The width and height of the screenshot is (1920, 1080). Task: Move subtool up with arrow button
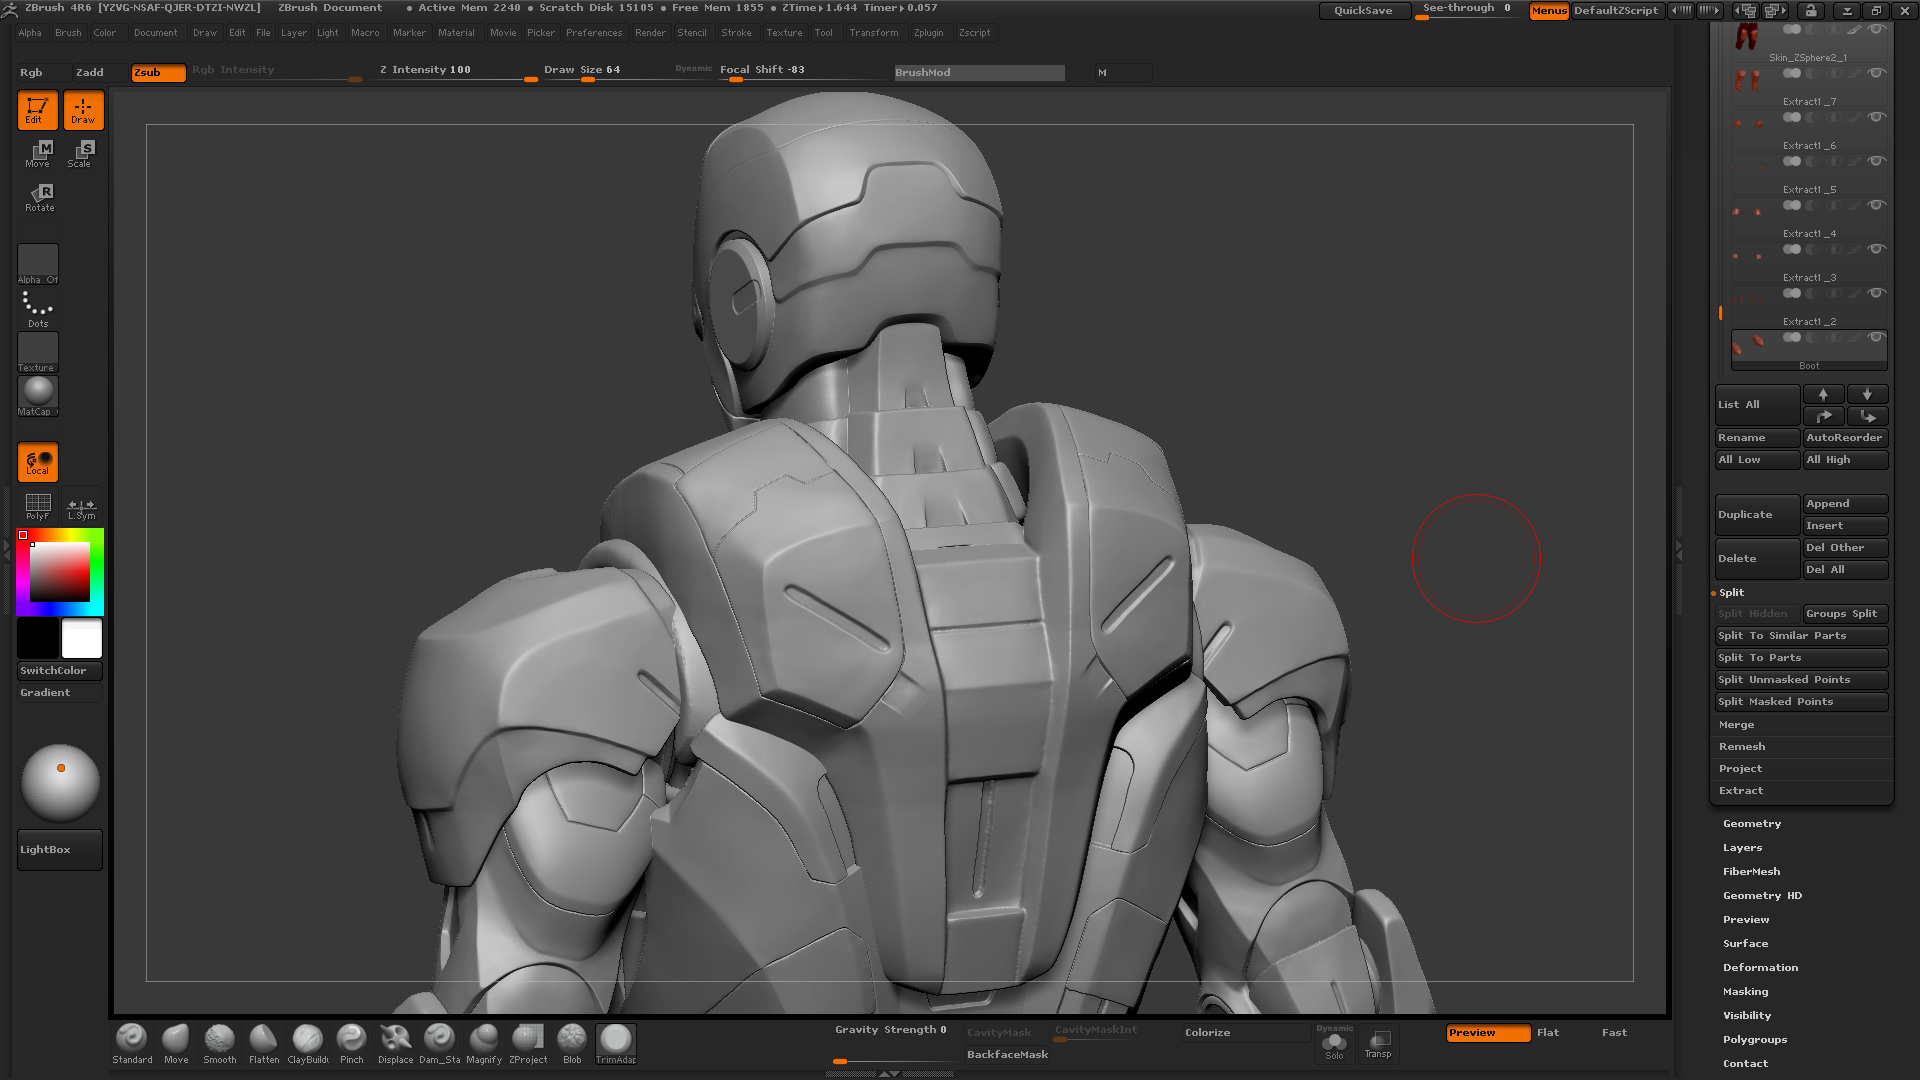click(x=1823, y=394)
